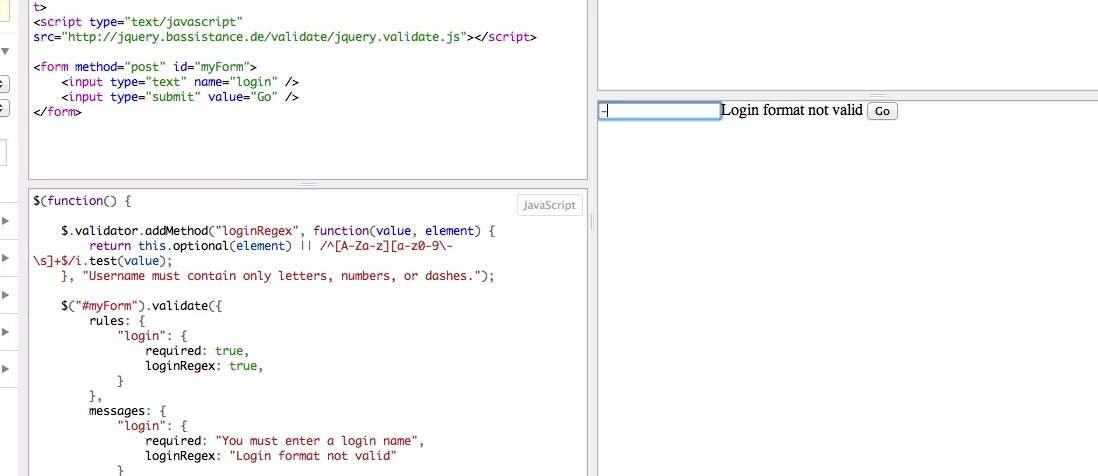Viewport: 1098px width, 476px height.
Task: Click the jquery.validate.js script src URL
Action: pyautogui.click(x=264, y=37)
